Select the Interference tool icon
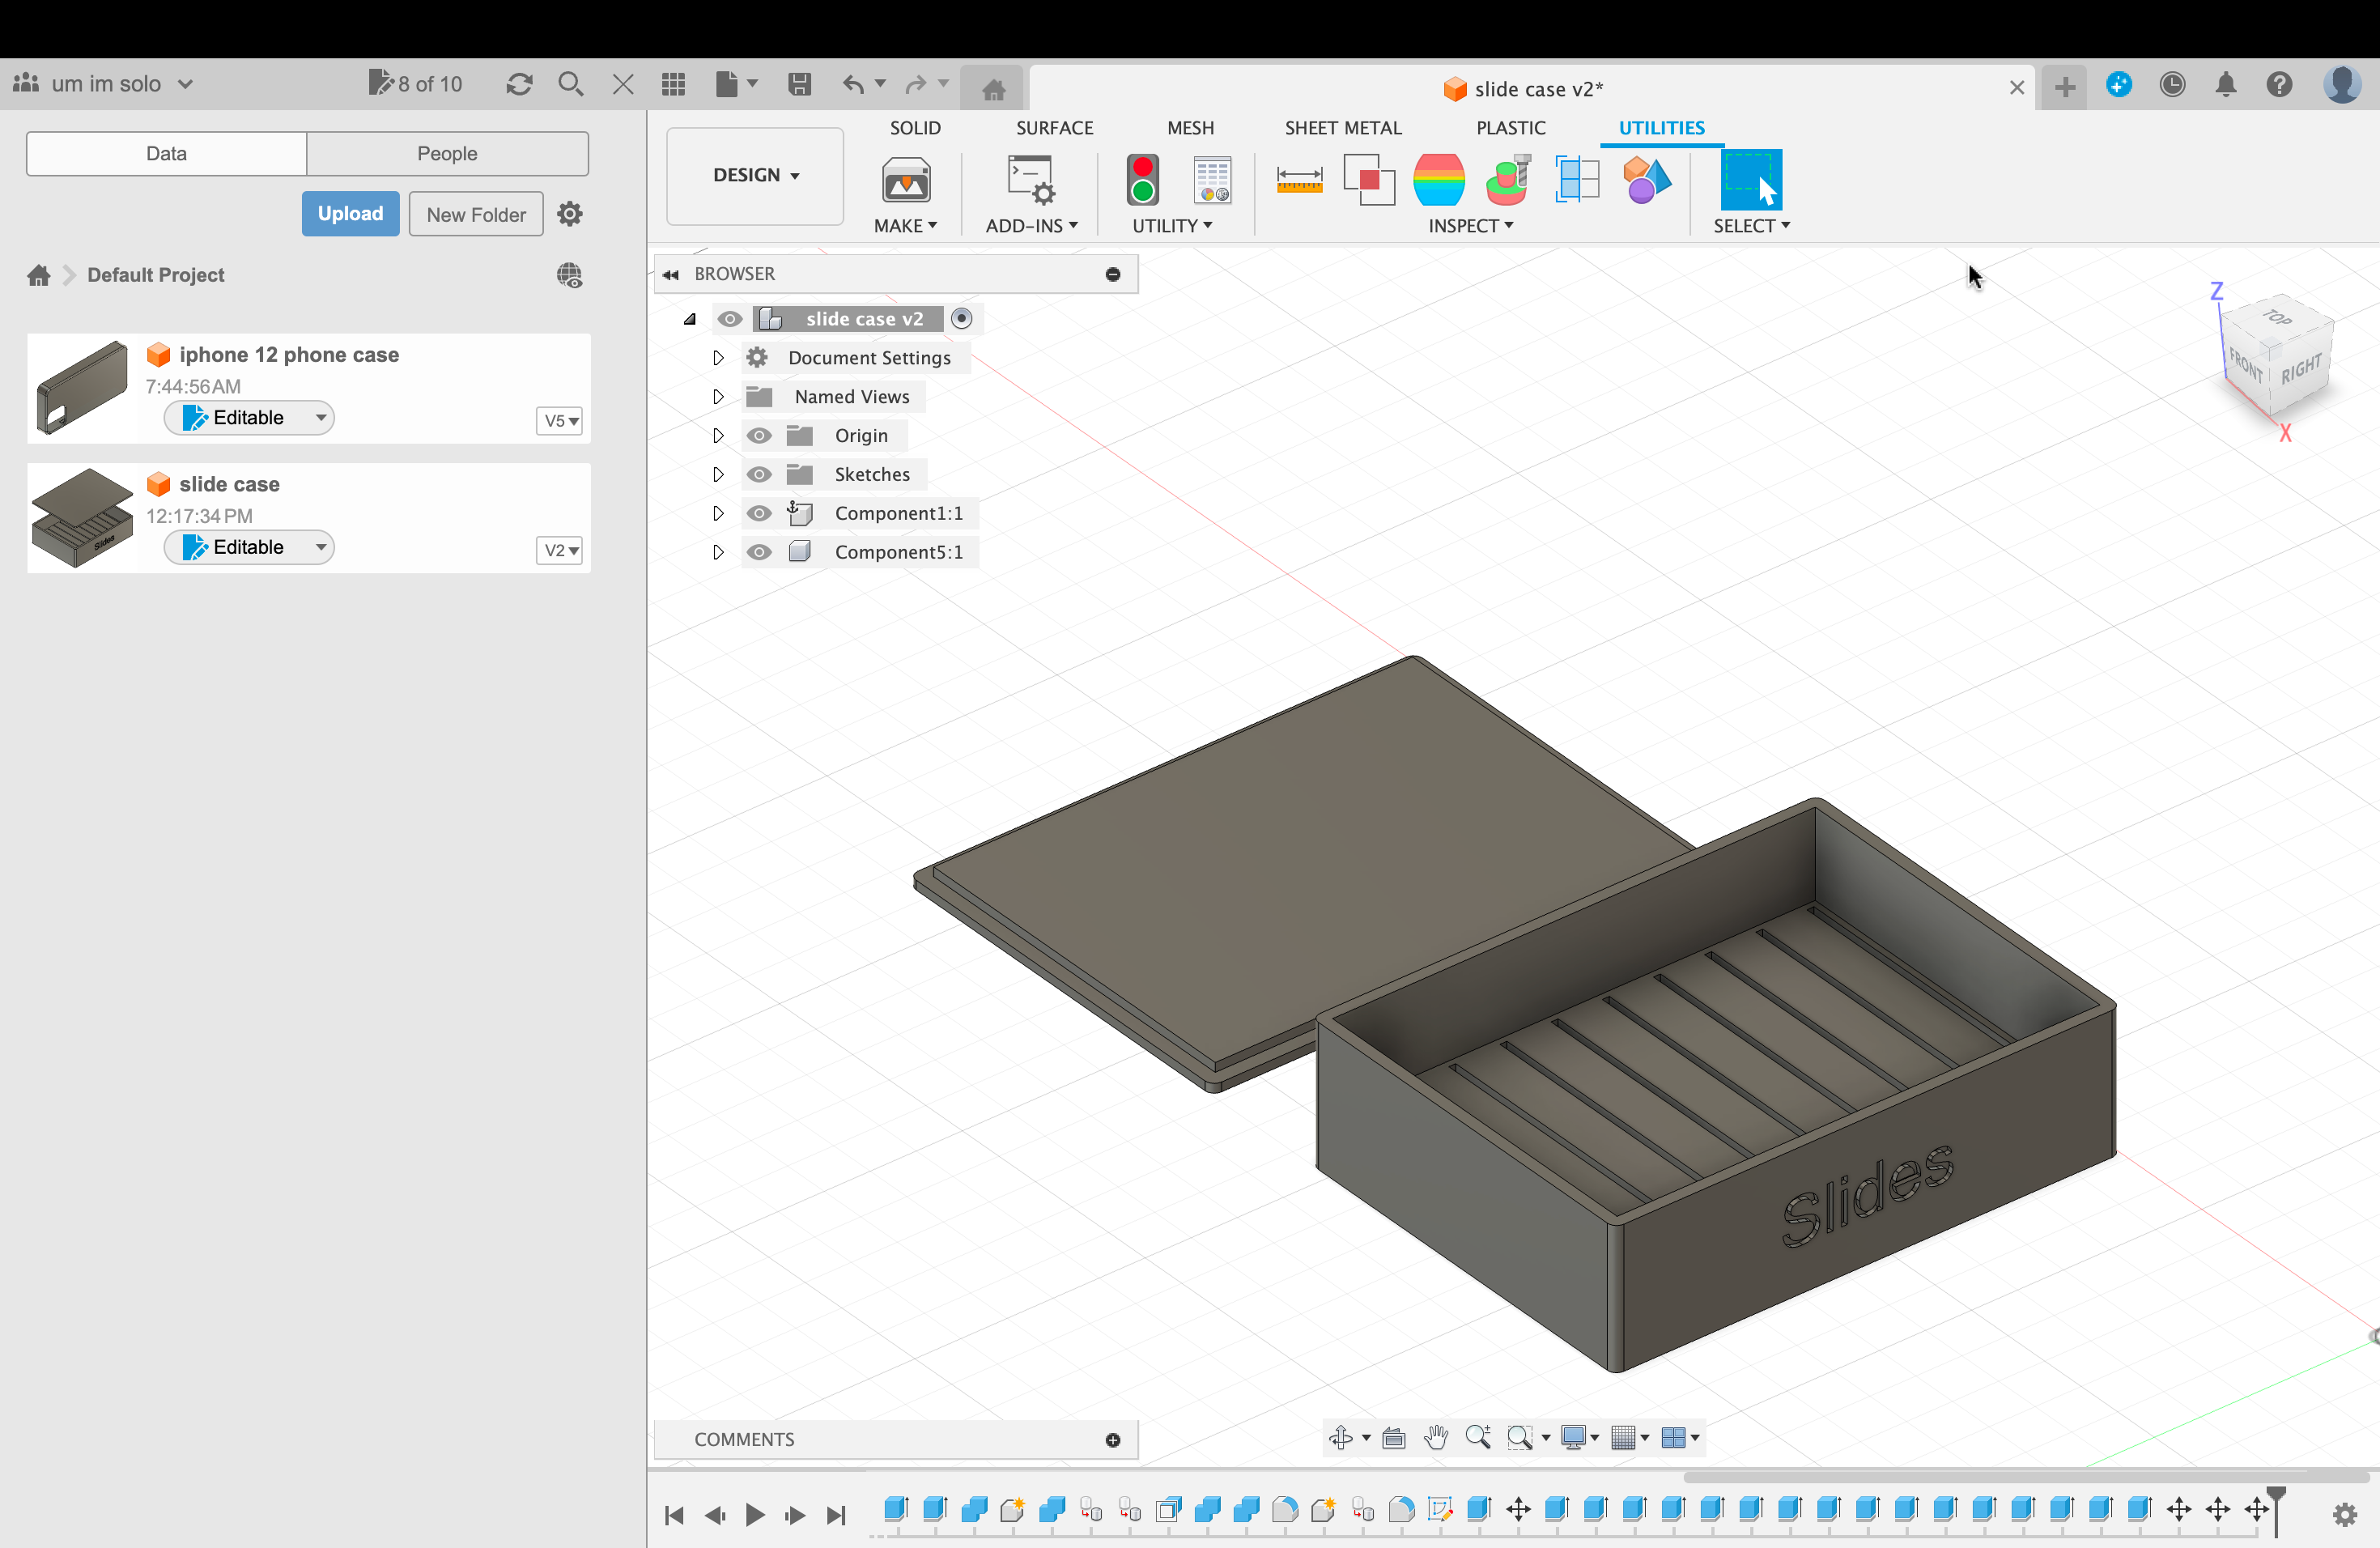The image size is (2380, 1548). pos(1368,180)
